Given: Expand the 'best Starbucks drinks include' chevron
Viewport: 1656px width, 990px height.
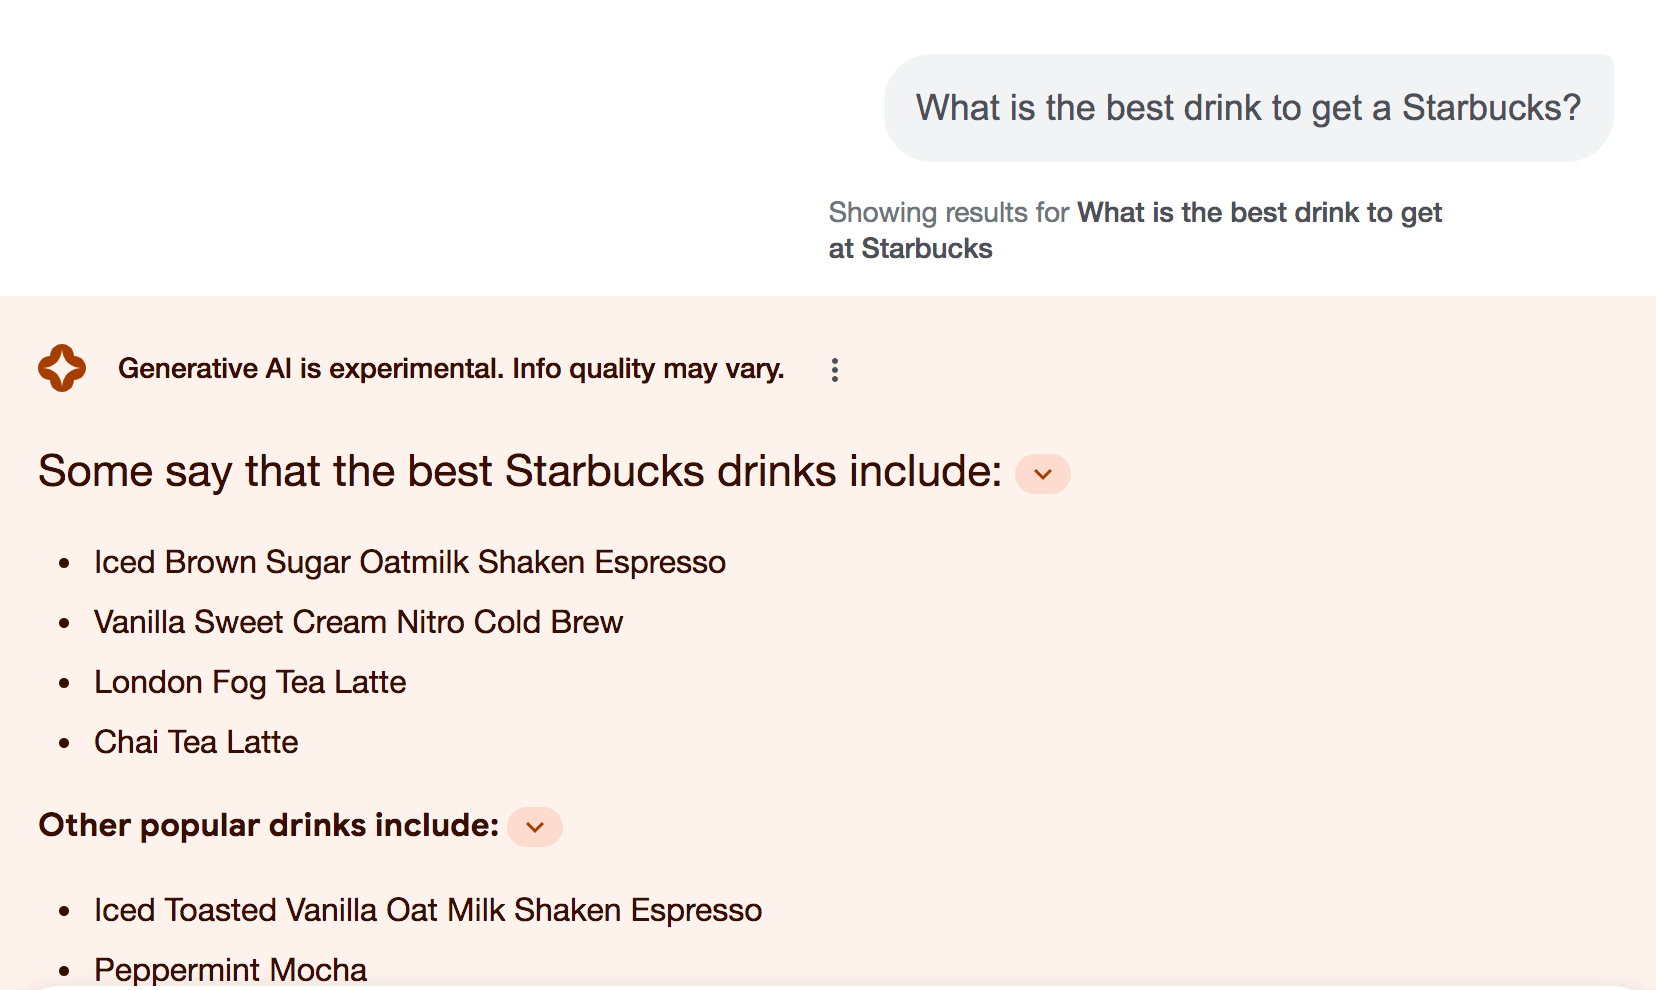Looking at the screenshot, I should (1043, 474).
